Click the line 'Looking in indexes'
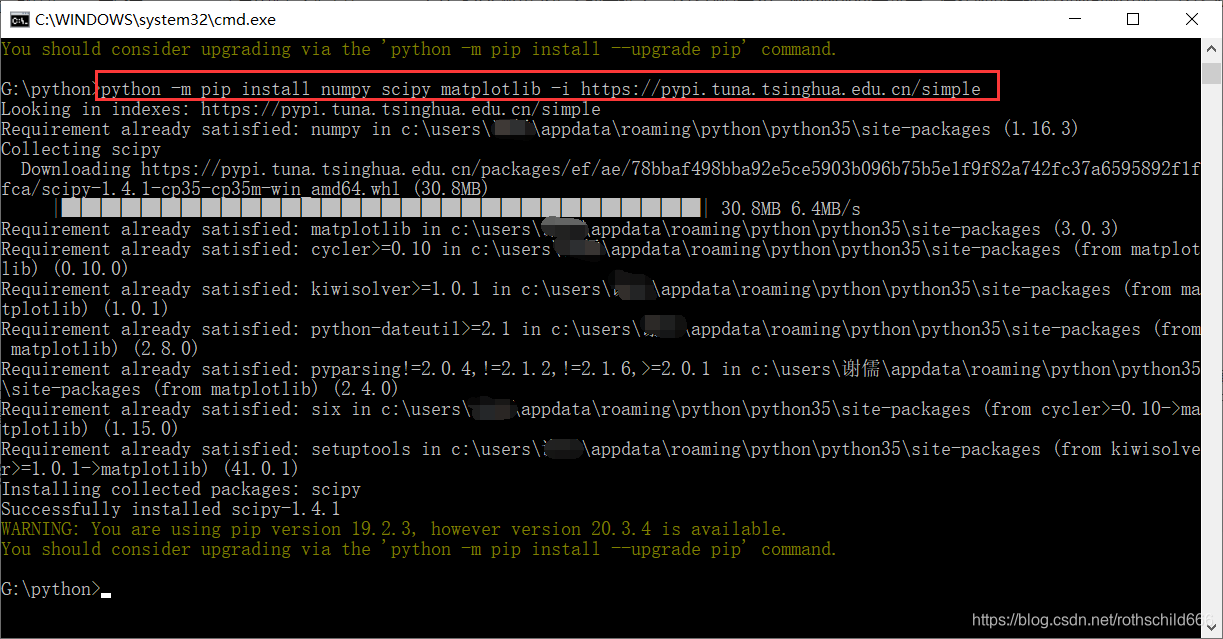This screenshot has height=639, width=1223. 301,109
